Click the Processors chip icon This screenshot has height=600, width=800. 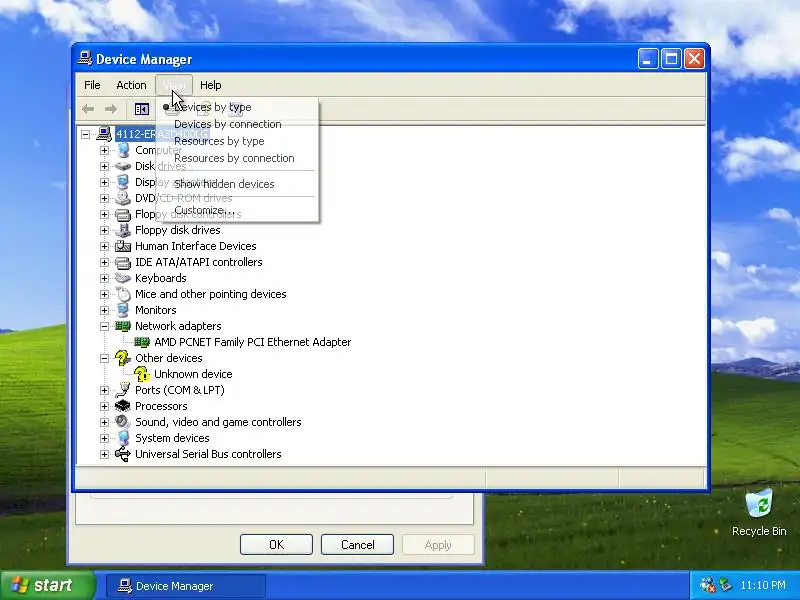point(123,406)
